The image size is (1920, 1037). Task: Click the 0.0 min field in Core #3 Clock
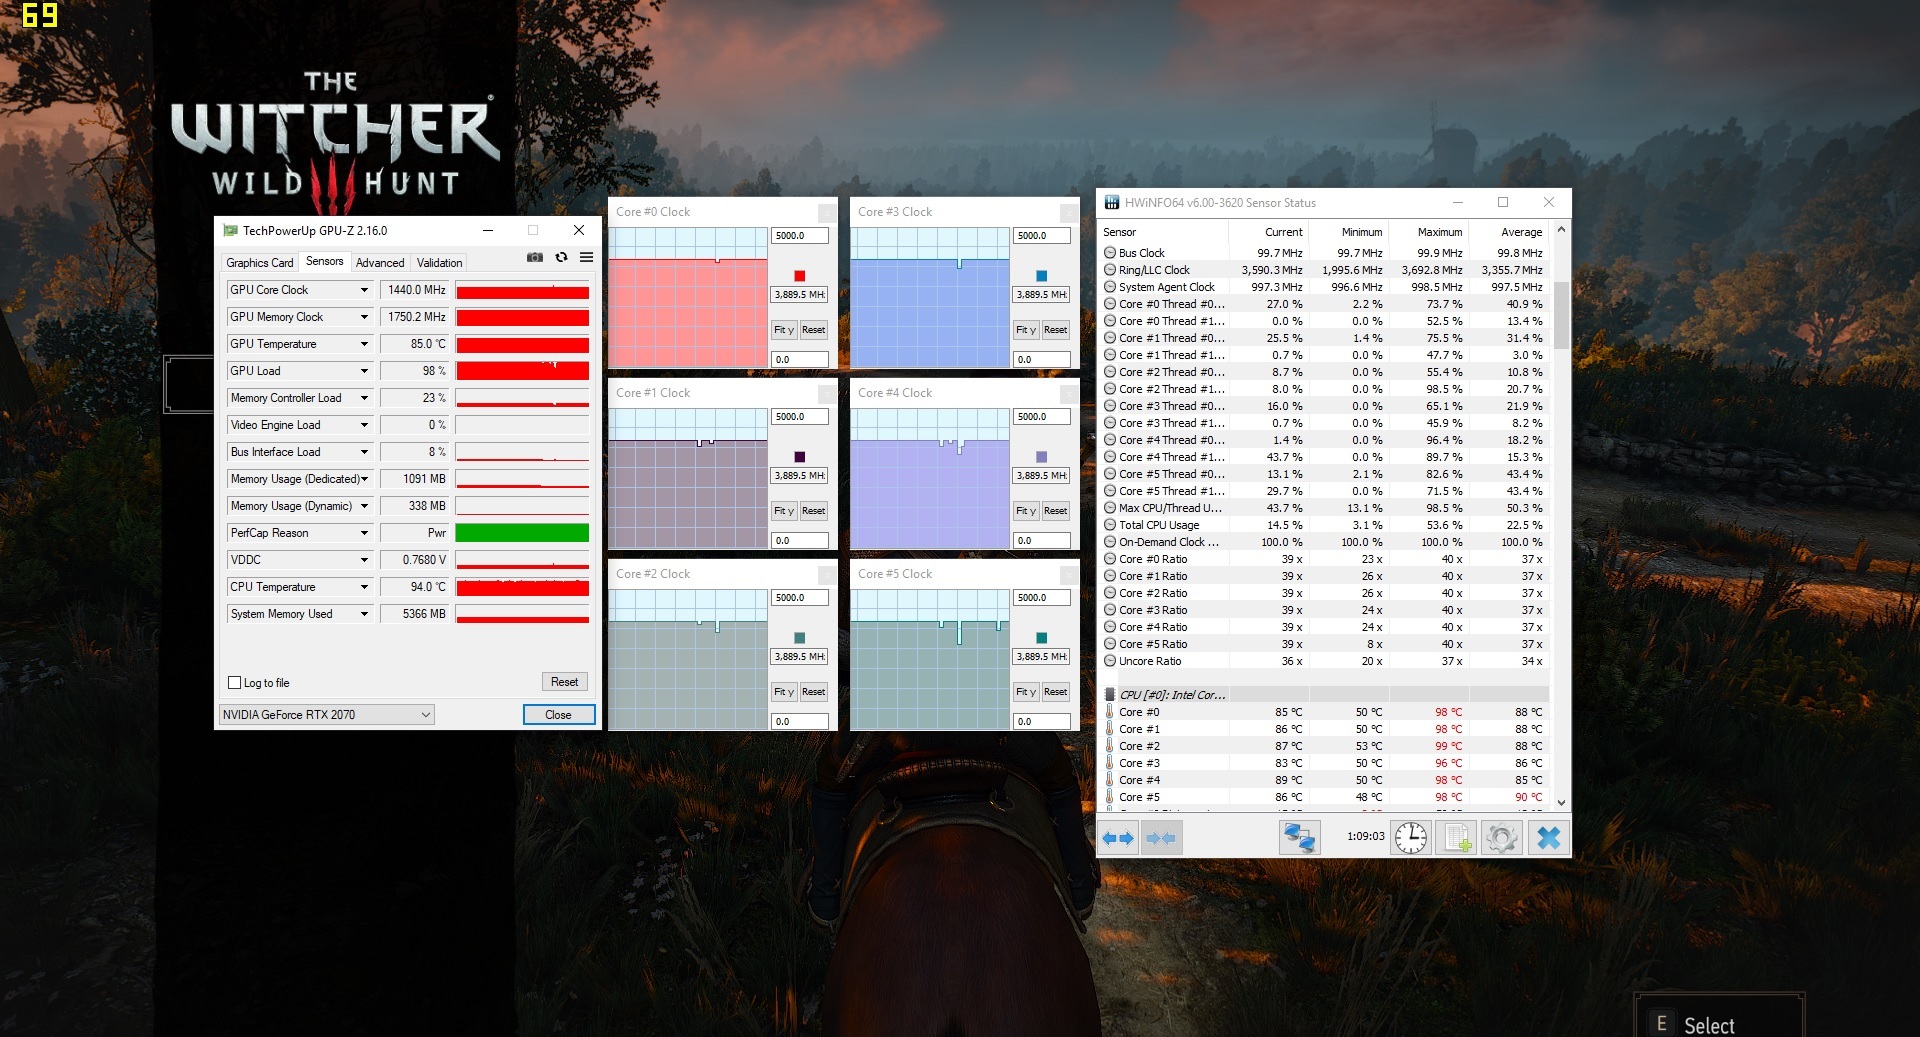1041,360
